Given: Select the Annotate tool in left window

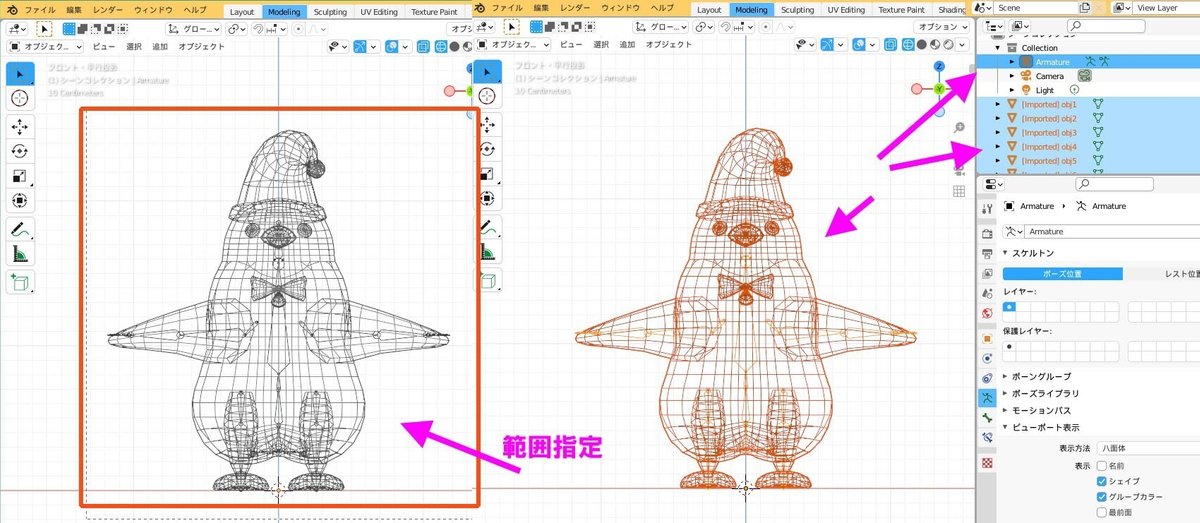Looking at the screenshot, I should pos(20,230).
